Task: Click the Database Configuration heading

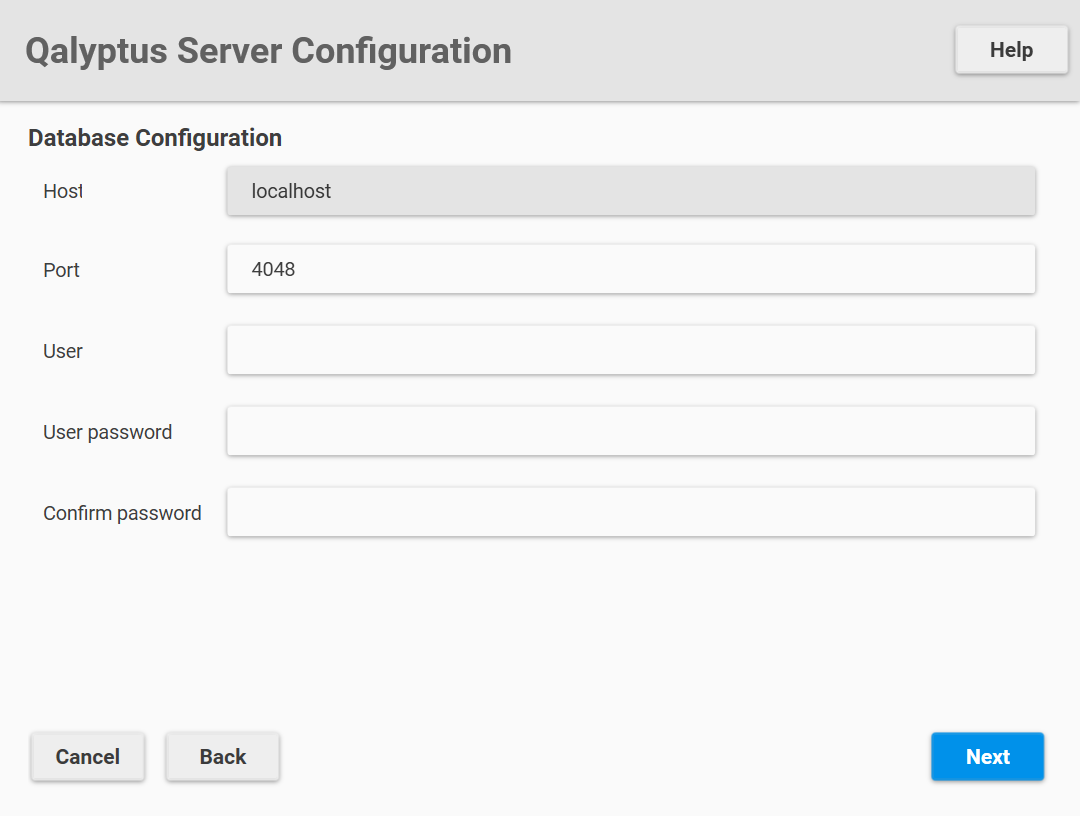Action: coord(154,137)
